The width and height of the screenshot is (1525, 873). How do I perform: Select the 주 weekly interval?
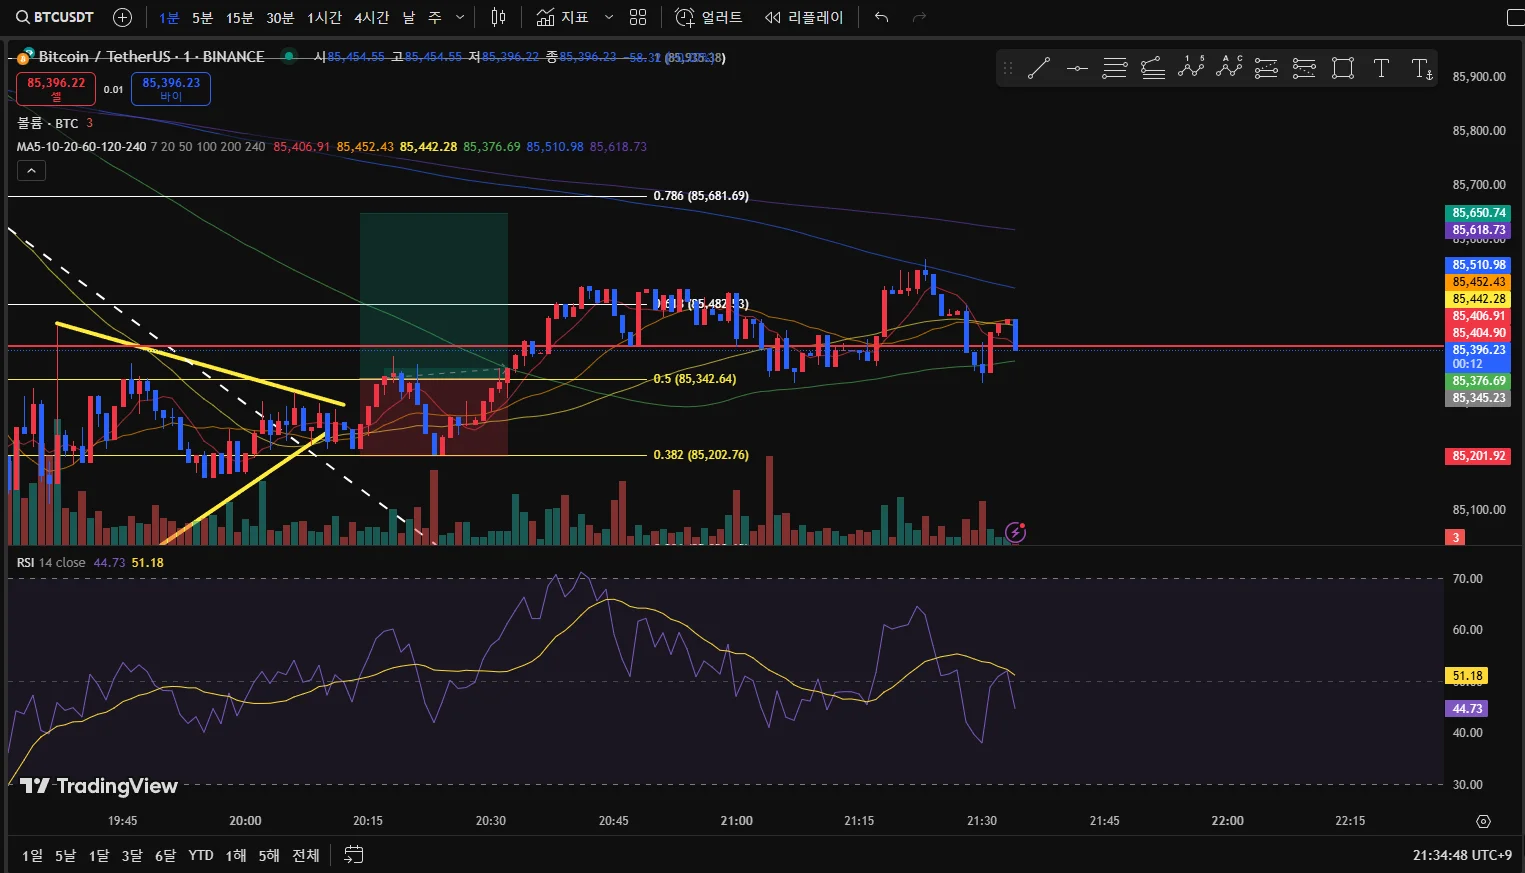[x=435, y=17]
